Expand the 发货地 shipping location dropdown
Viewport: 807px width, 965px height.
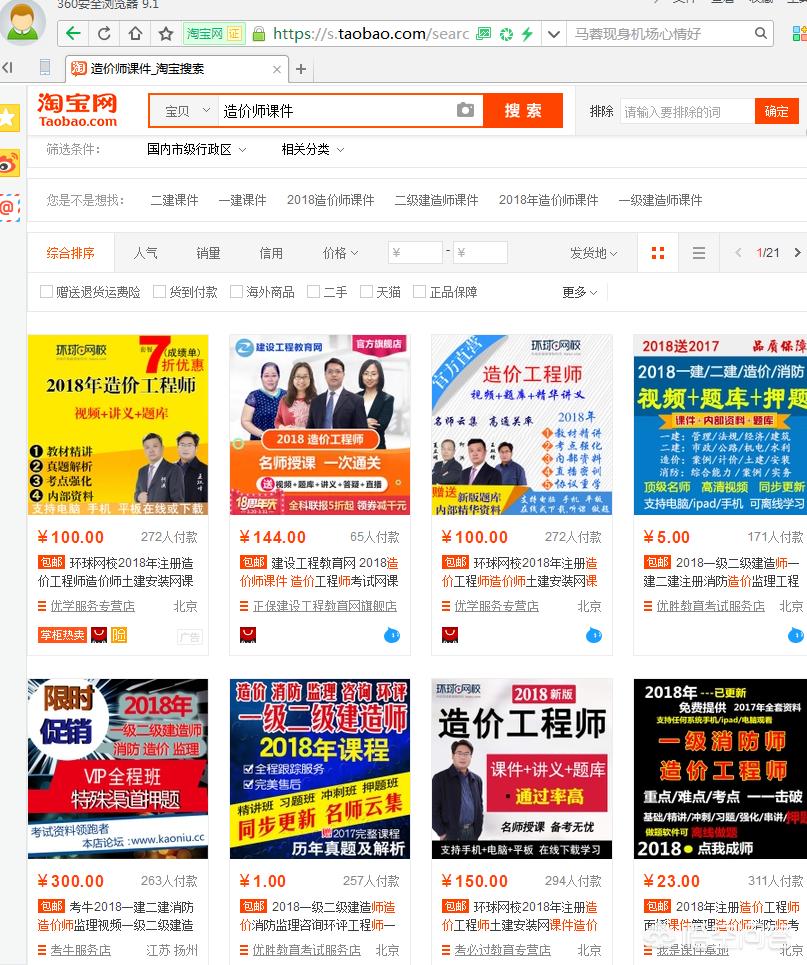coord(593,252)
